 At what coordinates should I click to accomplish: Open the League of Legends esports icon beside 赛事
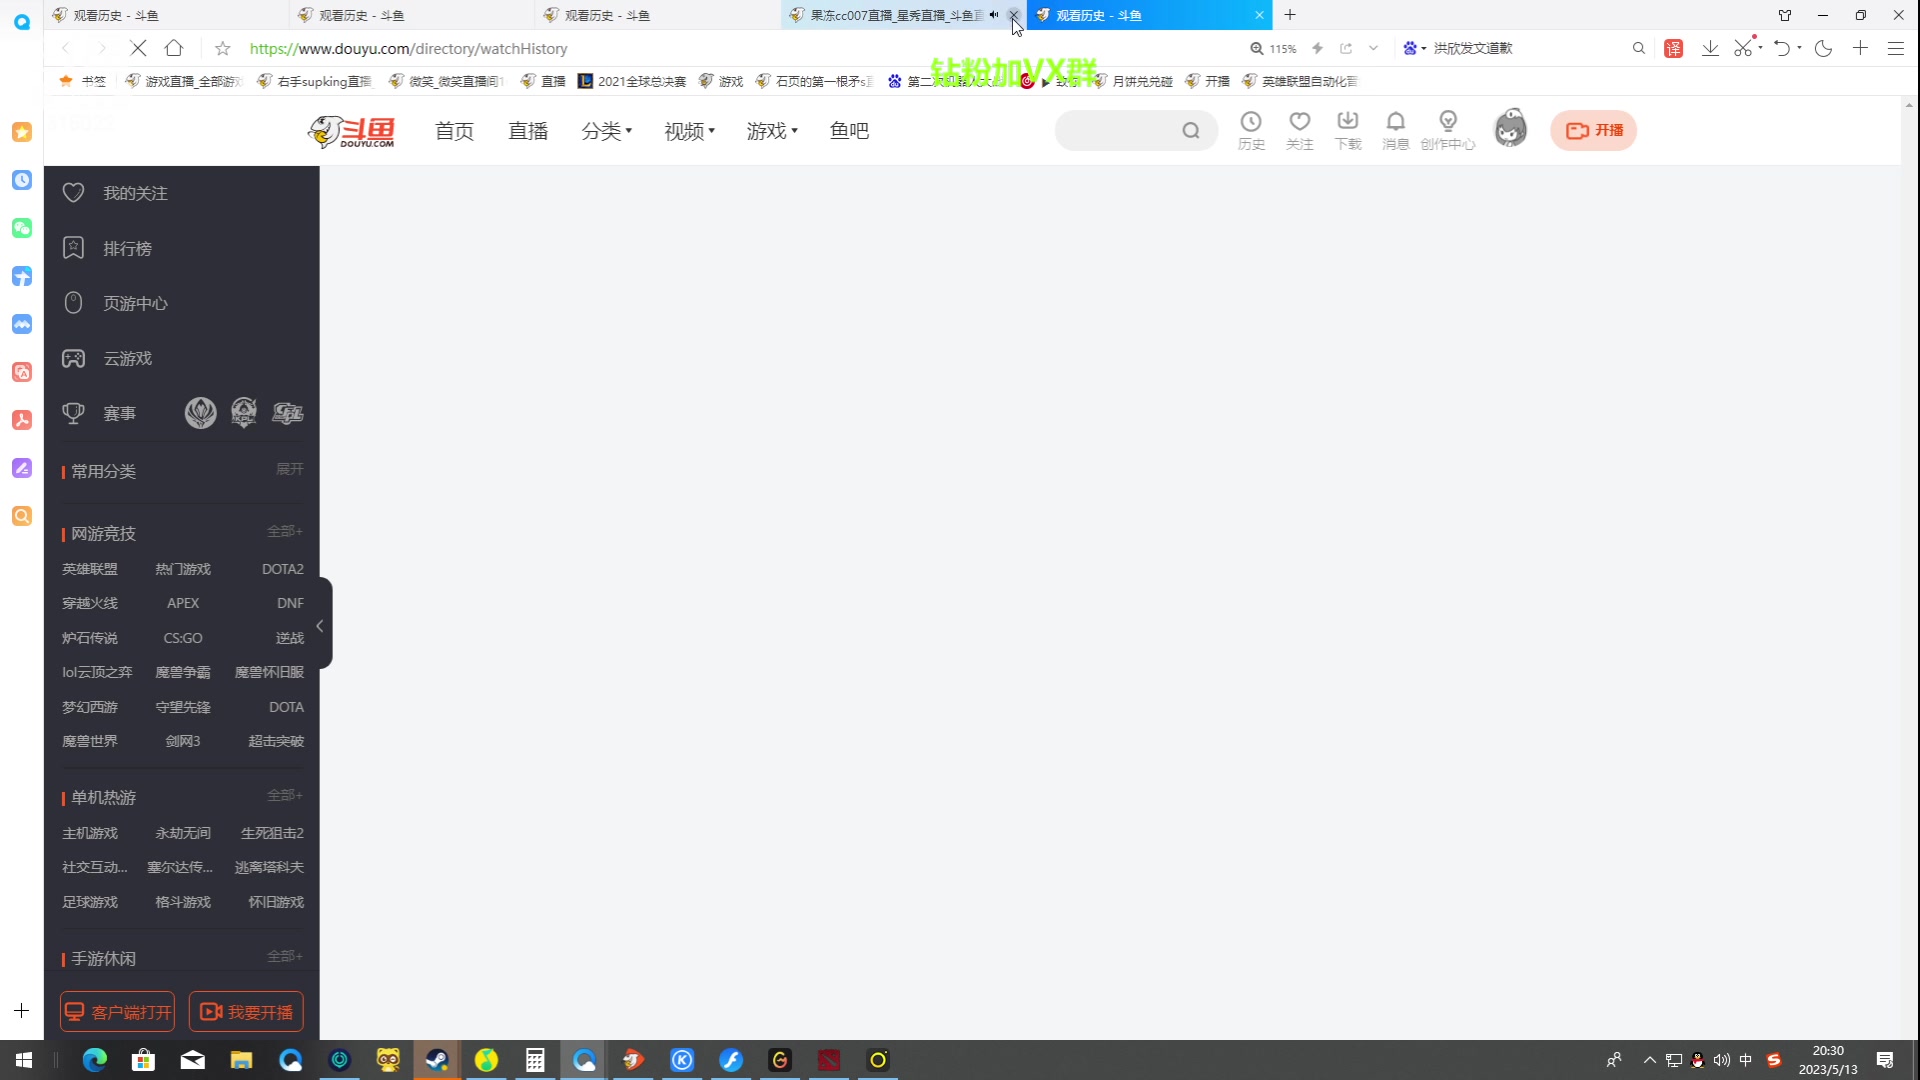(201, 412)
